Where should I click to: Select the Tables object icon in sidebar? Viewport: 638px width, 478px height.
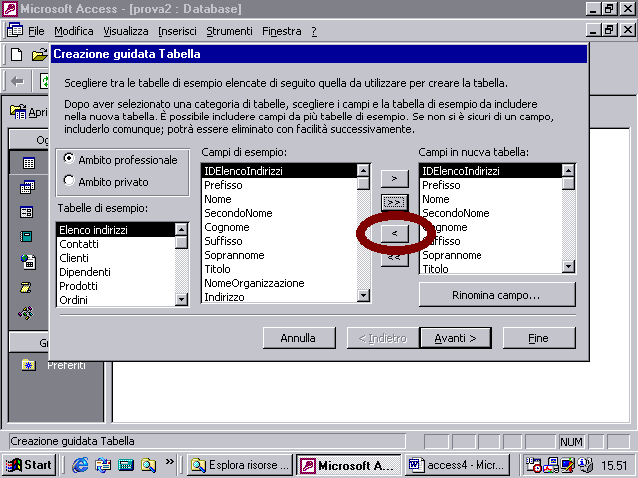tap(28, 163)
